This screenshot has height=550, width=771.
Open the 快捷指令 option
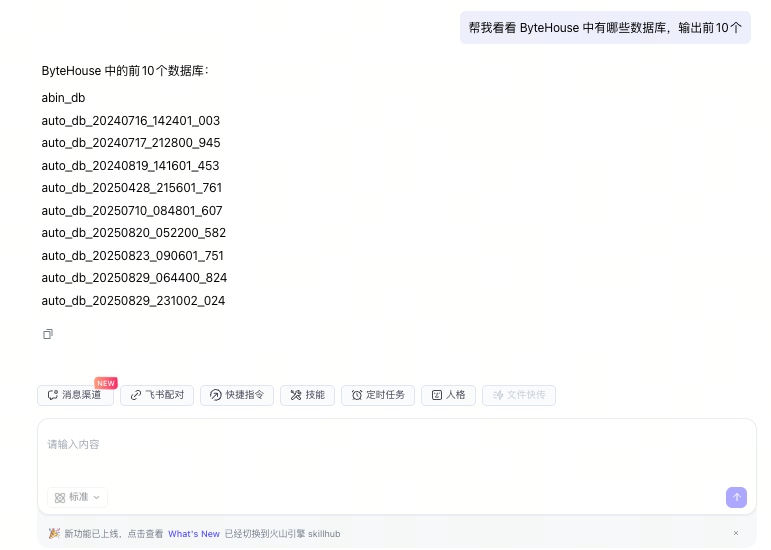(237, 395)
